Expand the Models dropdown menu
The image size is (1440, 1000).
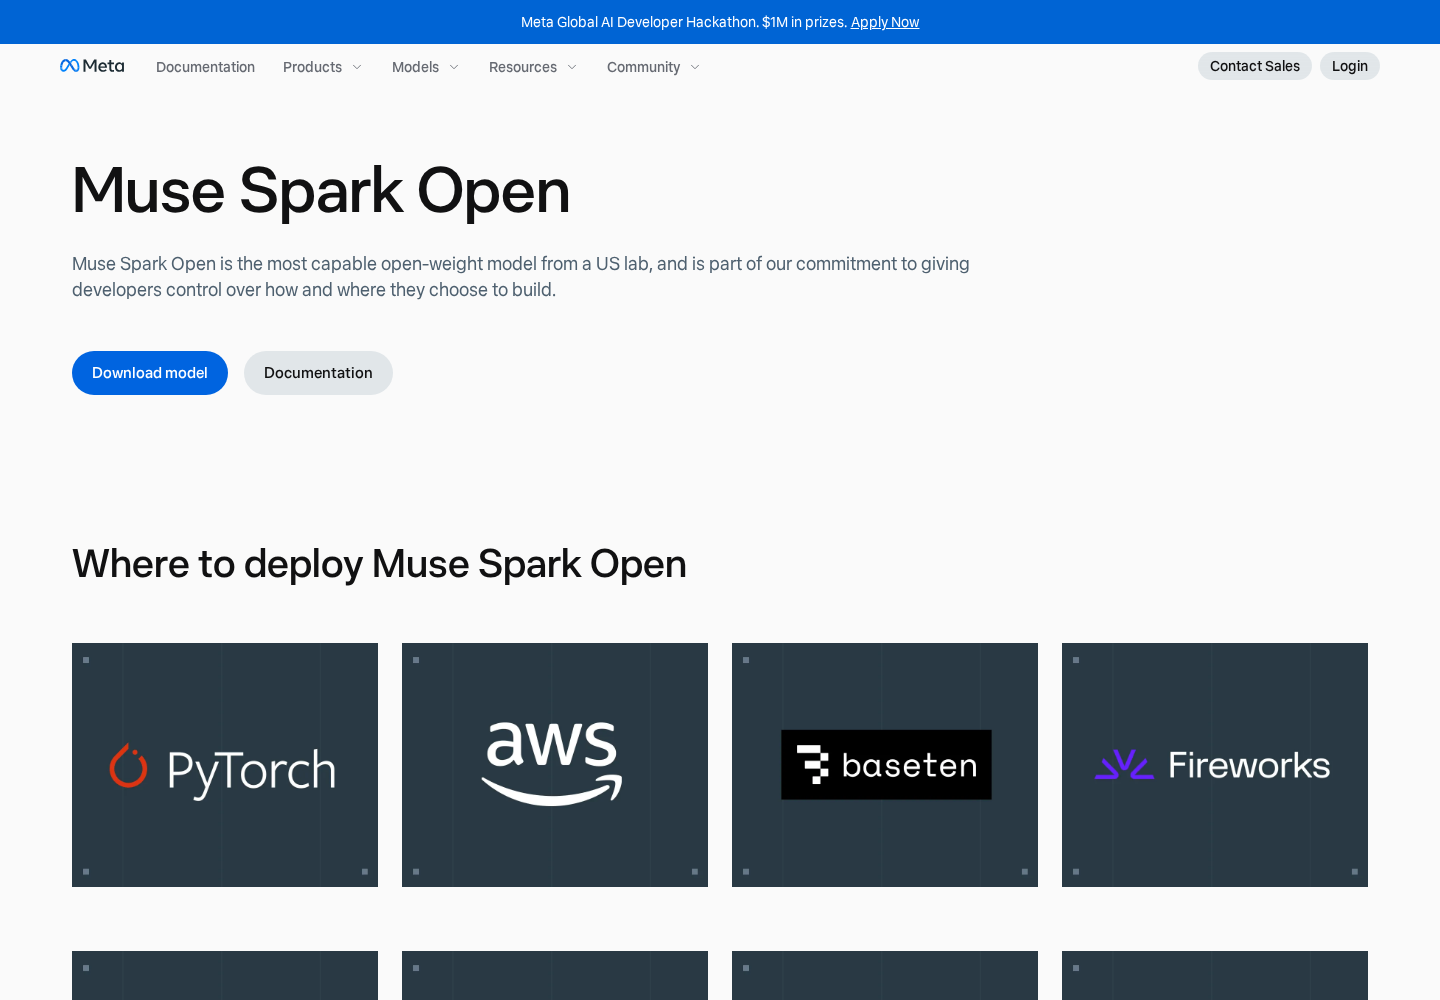(x=425, y=67)
